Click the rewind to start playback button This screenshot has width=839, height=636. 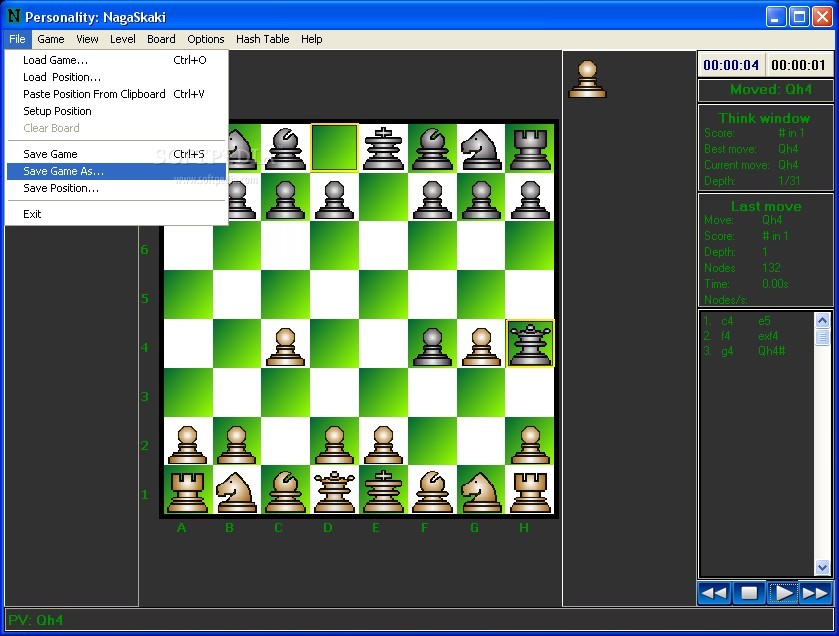714,593
